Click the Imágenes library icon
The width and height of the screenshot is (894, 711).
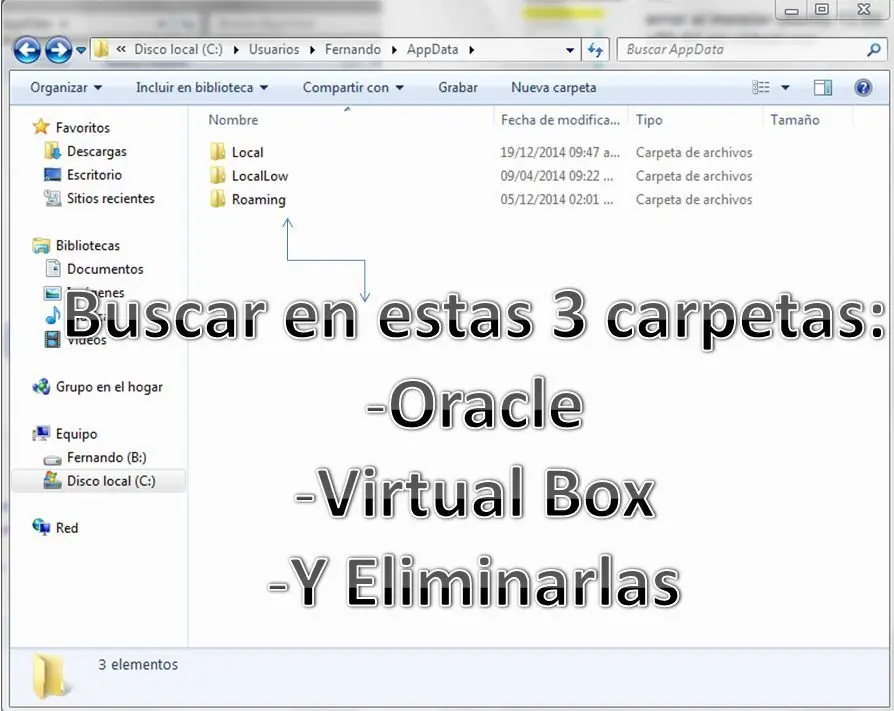pos(52,292)
